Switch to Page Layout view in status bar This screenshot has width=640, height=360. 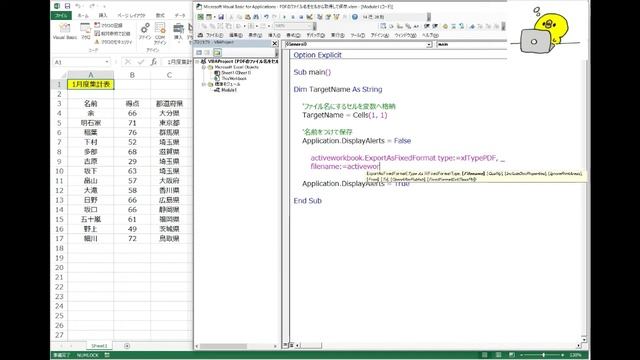(498, 355)
